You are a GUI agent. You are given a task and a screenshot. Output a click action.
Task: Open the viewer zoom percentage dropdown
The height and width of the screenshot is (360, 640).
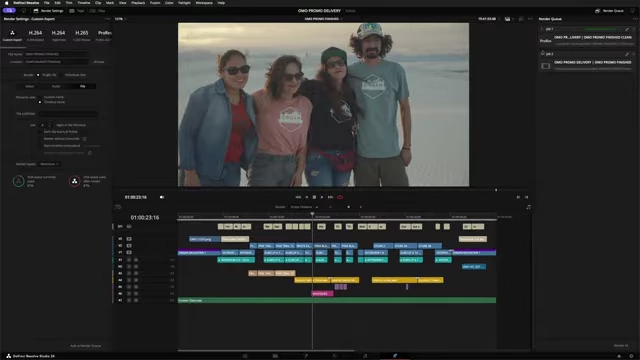(x=120, y=19)
